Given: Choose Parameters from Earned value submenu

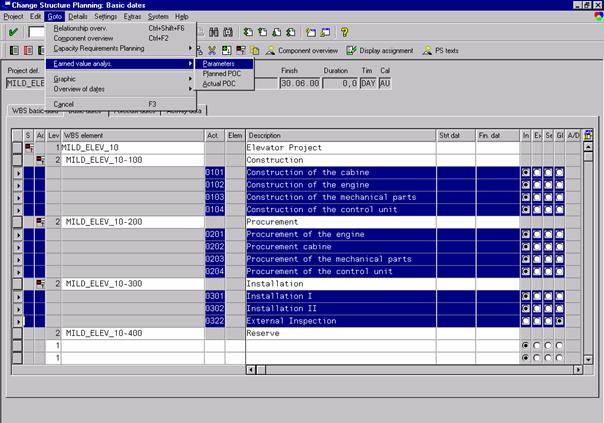Looking at the screenshot, I should click(224, 64).
